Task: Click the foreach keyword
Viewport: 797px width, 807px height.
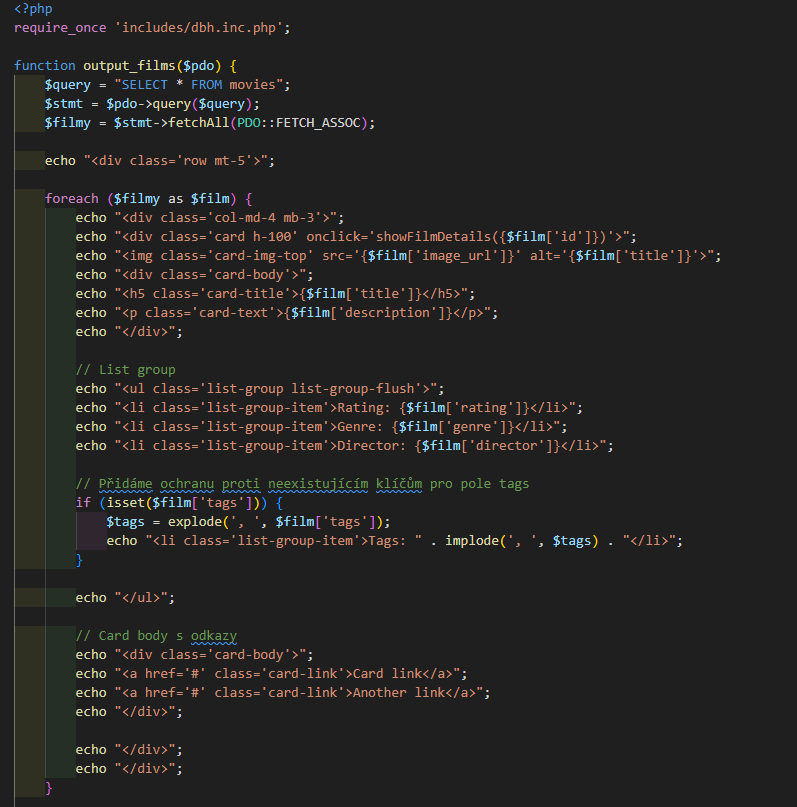Action: (72, 199)
